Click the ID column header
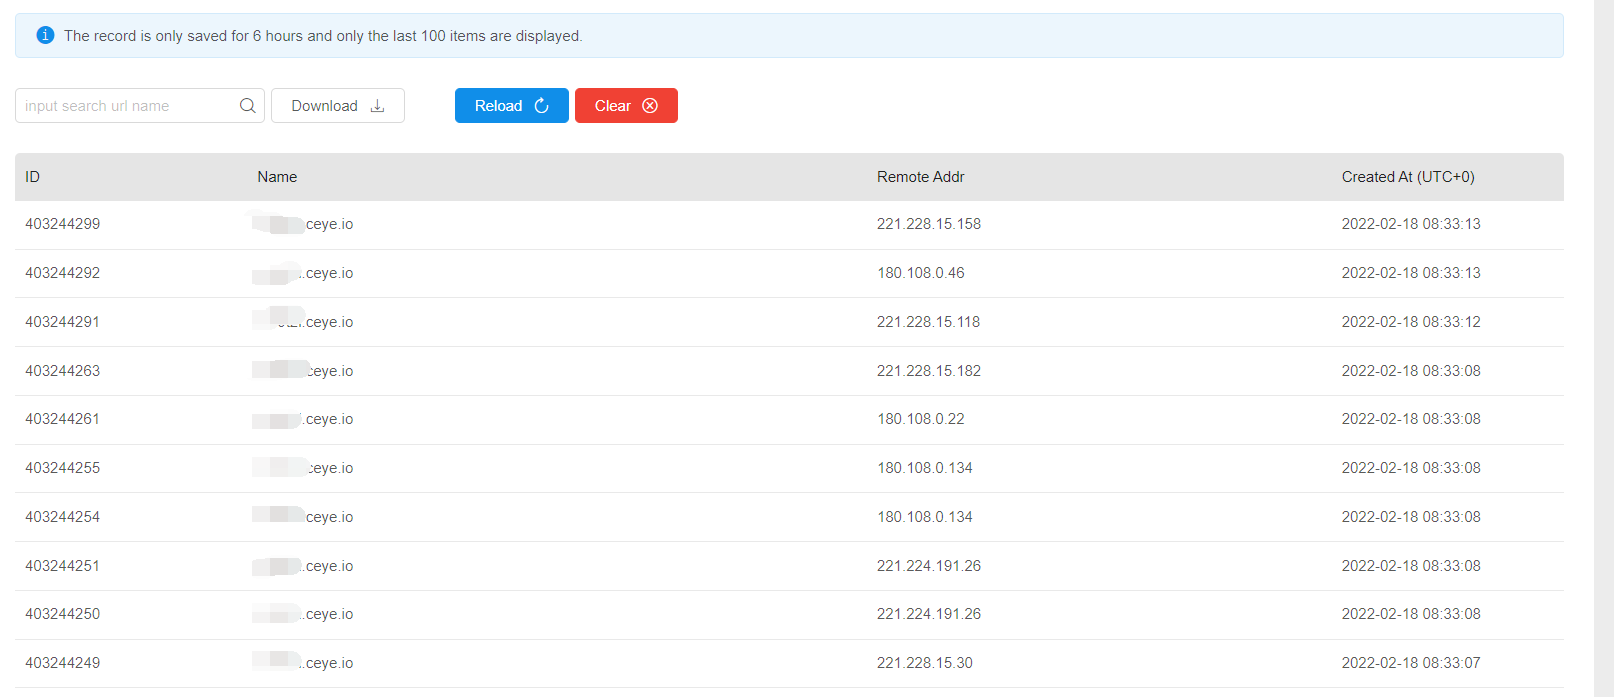 (x=33, y=177)
